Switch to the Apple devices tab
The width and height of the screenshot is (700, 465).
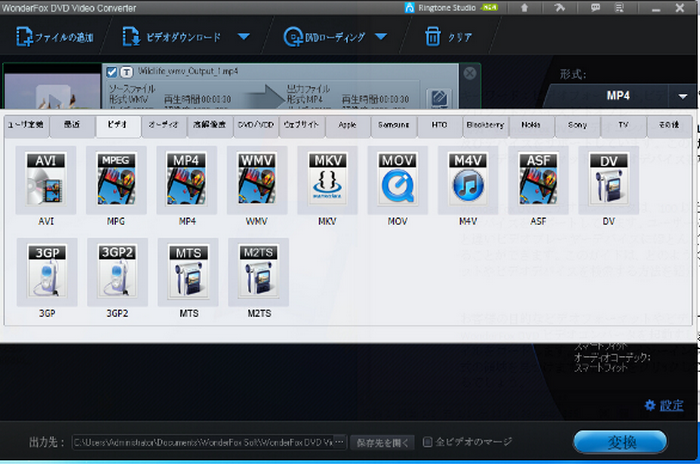pos(348,125)
